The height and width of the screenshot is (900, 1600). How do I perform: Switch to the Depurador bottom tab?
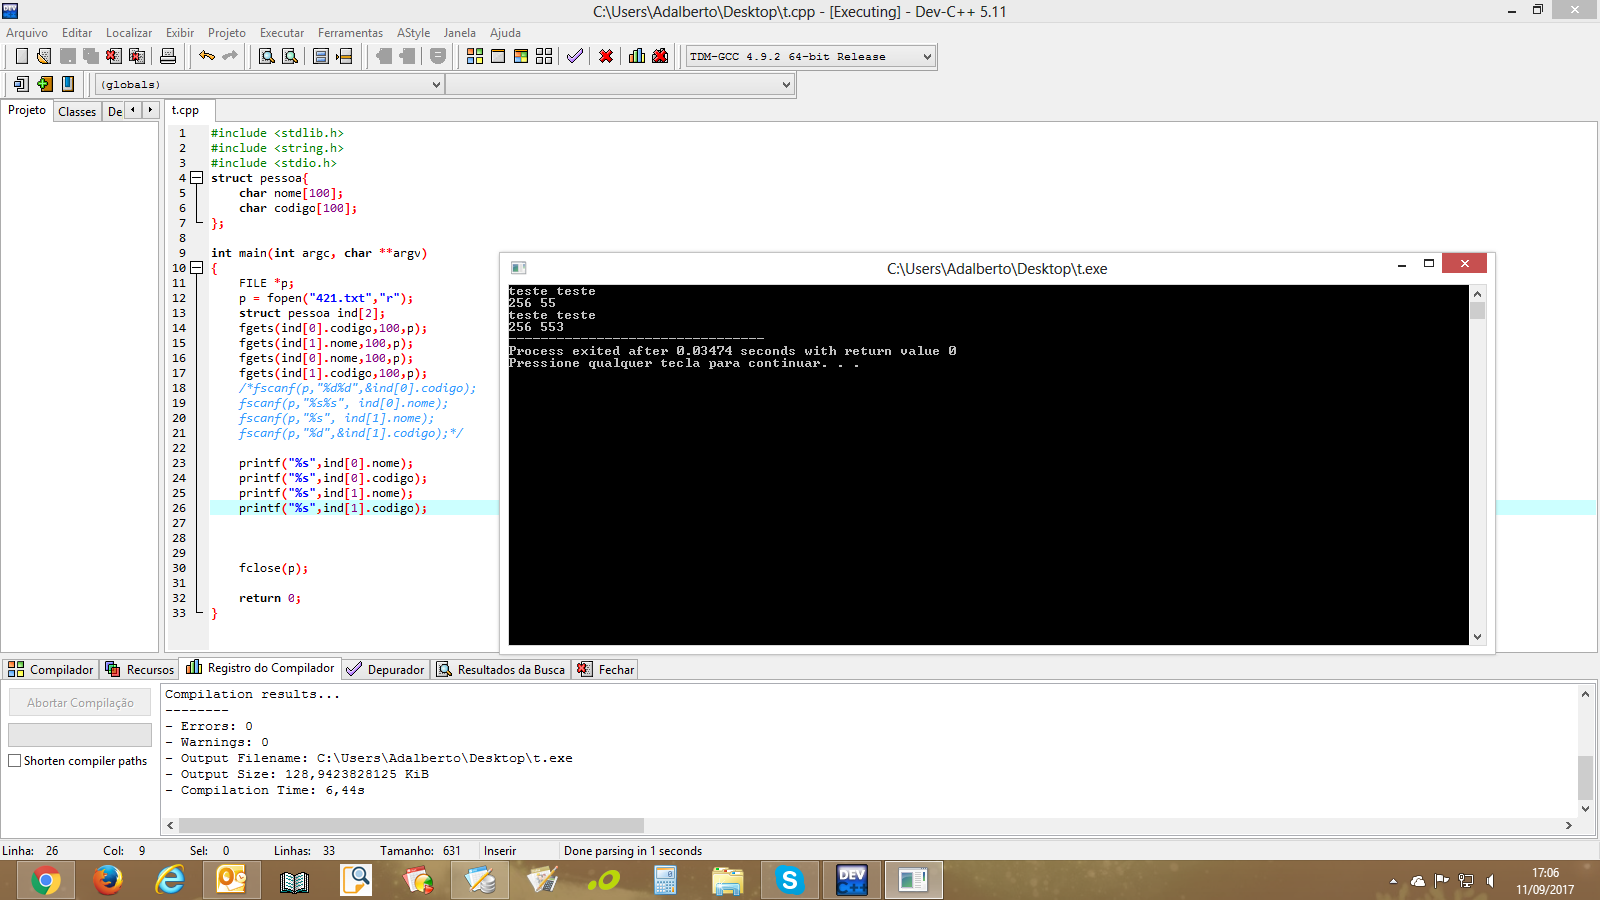pyautogui.click(x=386, y=669)
